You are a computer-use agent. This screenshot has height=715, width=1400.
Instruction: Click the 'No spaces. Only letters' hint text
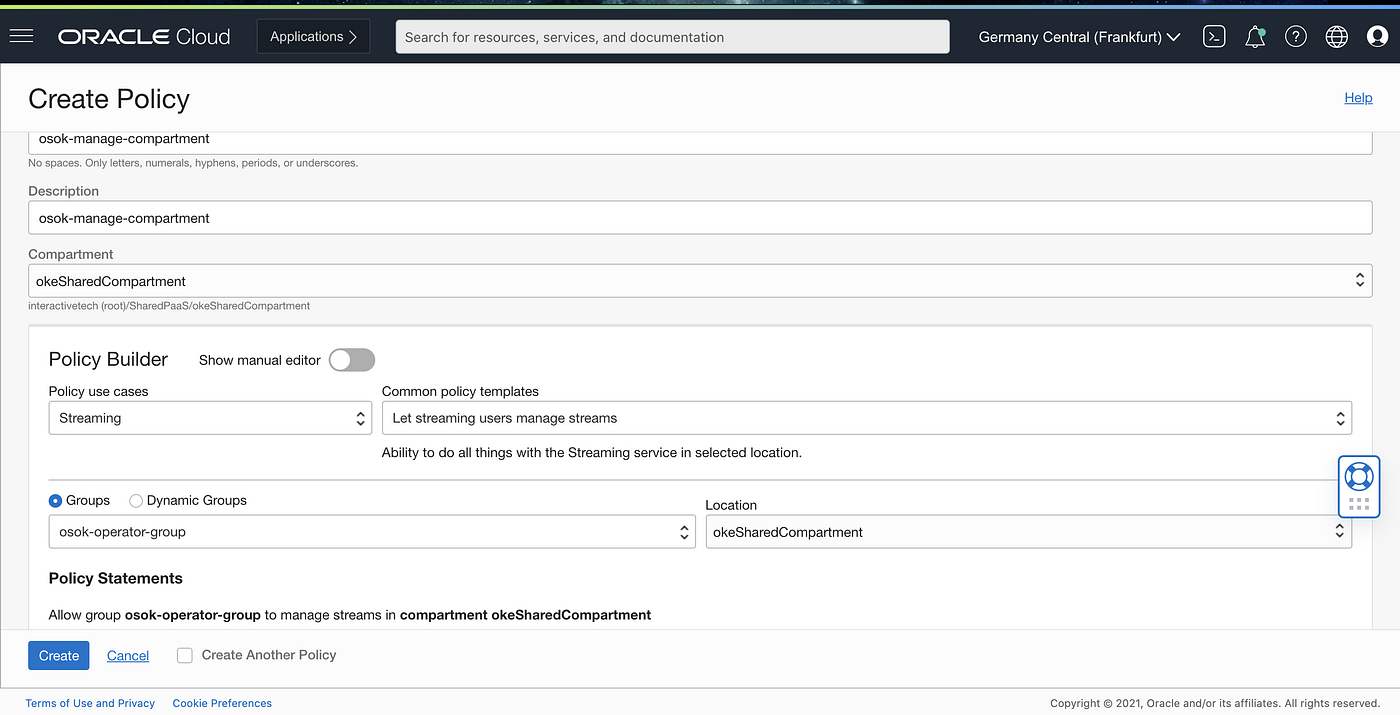pos(193,162)
